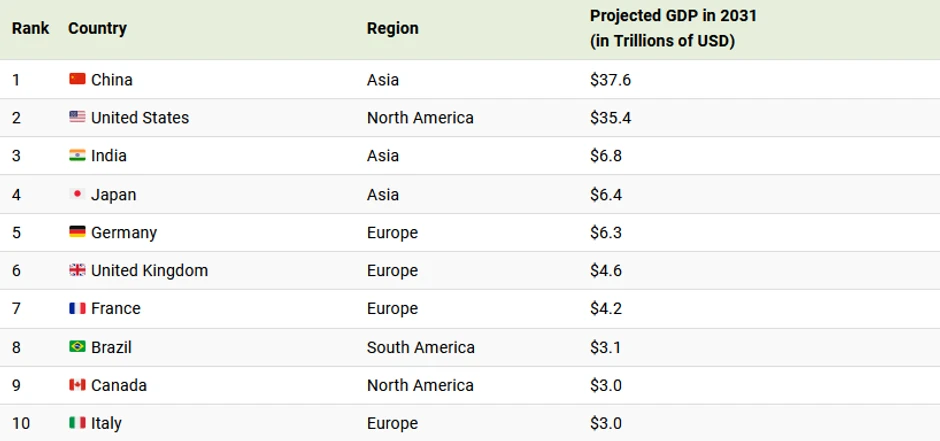Click the Japan flag icon
940x441 pixels.
[x=77, y=194]
